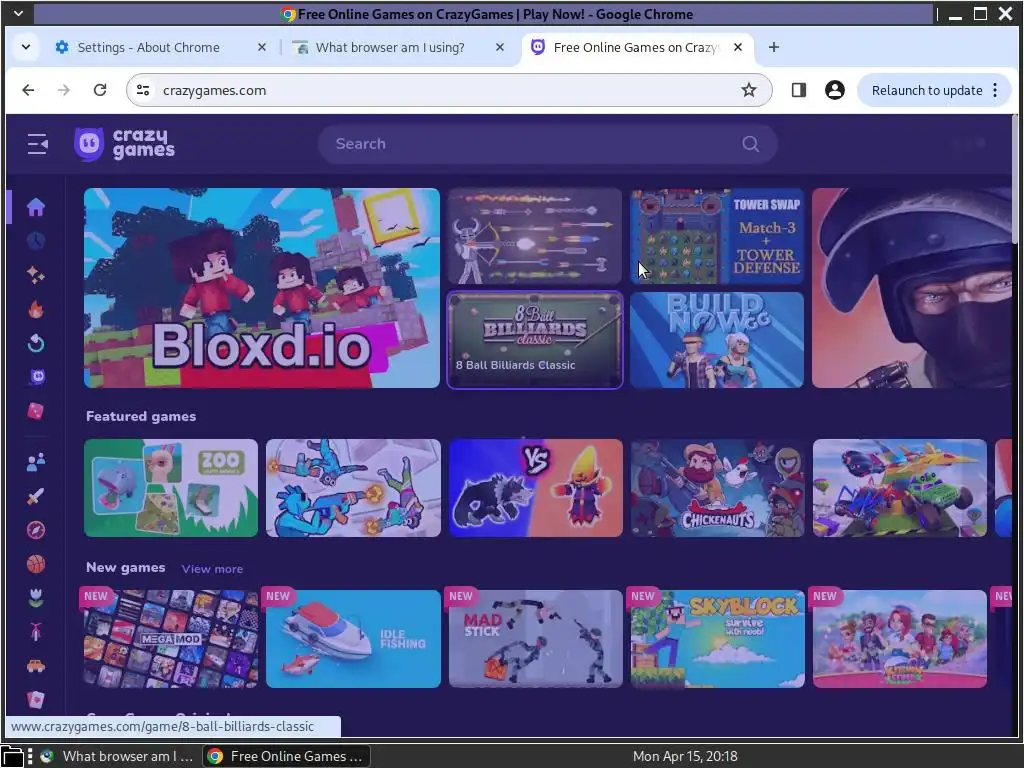Open adventure compass icon in sidebar
This screenshot has width=1024, height=768.
36,530
